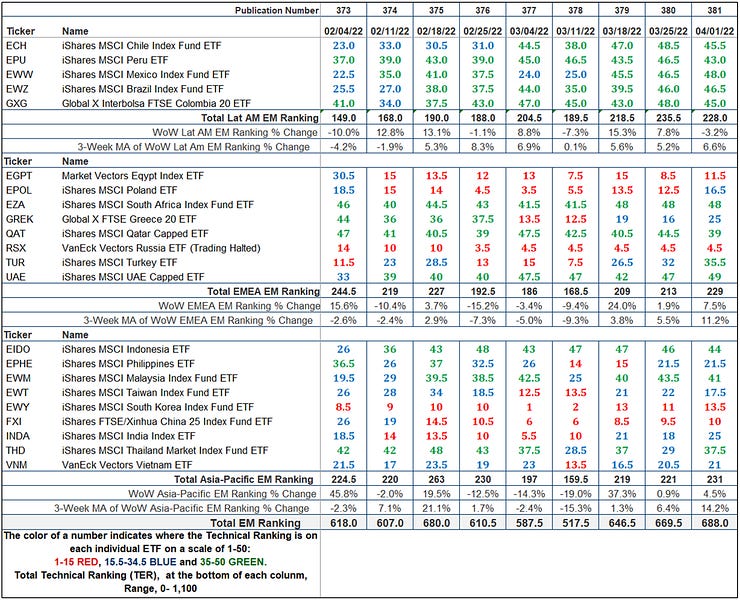Select WoW Asia-Pacific change value 45.8%

click(x=344, y=494)
